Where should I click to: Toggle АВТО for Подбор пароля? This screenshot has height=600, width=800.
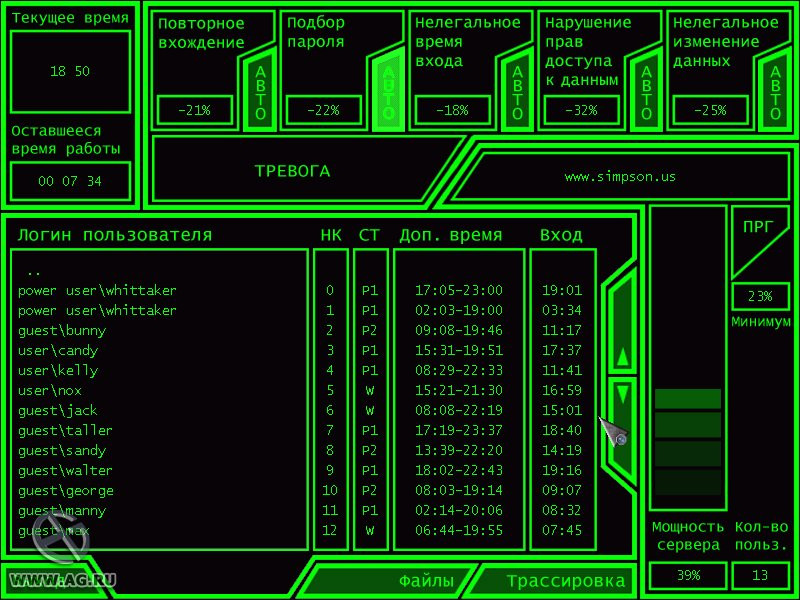(x=389, y=92)
